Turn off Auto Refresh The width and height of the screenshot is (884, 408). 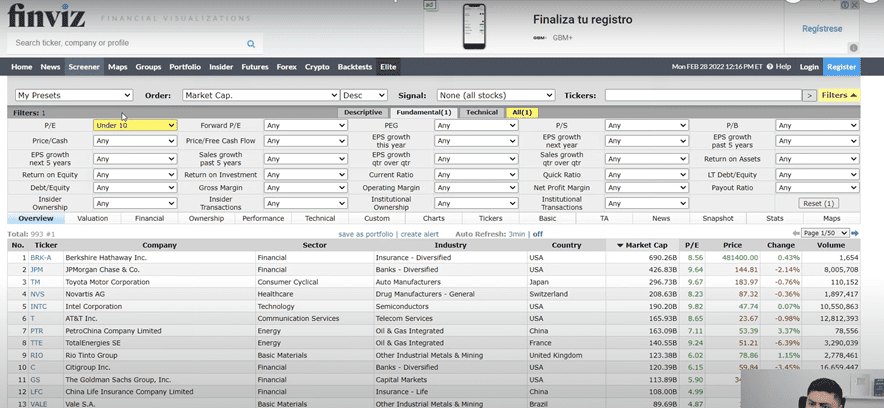537,233
